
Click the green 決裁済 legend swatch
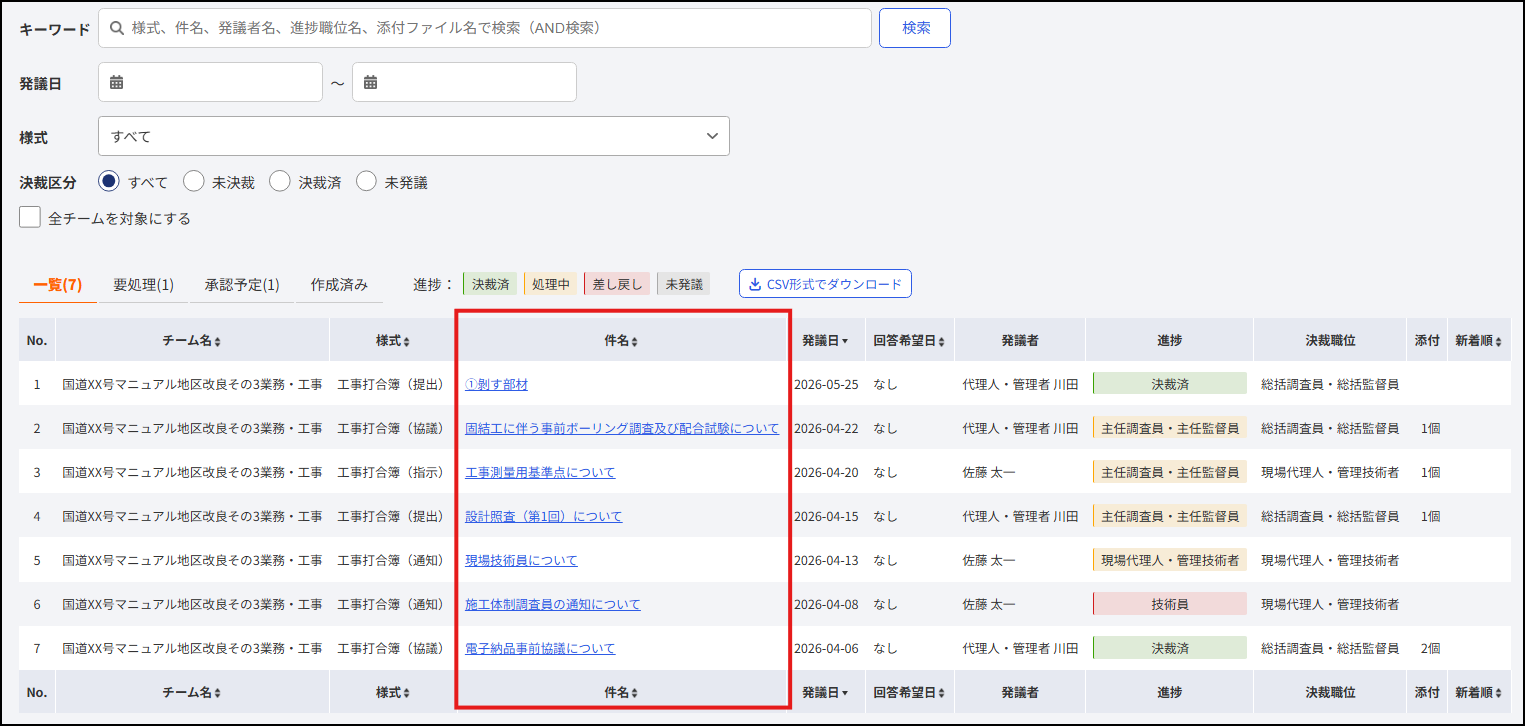tap(491, 285)
